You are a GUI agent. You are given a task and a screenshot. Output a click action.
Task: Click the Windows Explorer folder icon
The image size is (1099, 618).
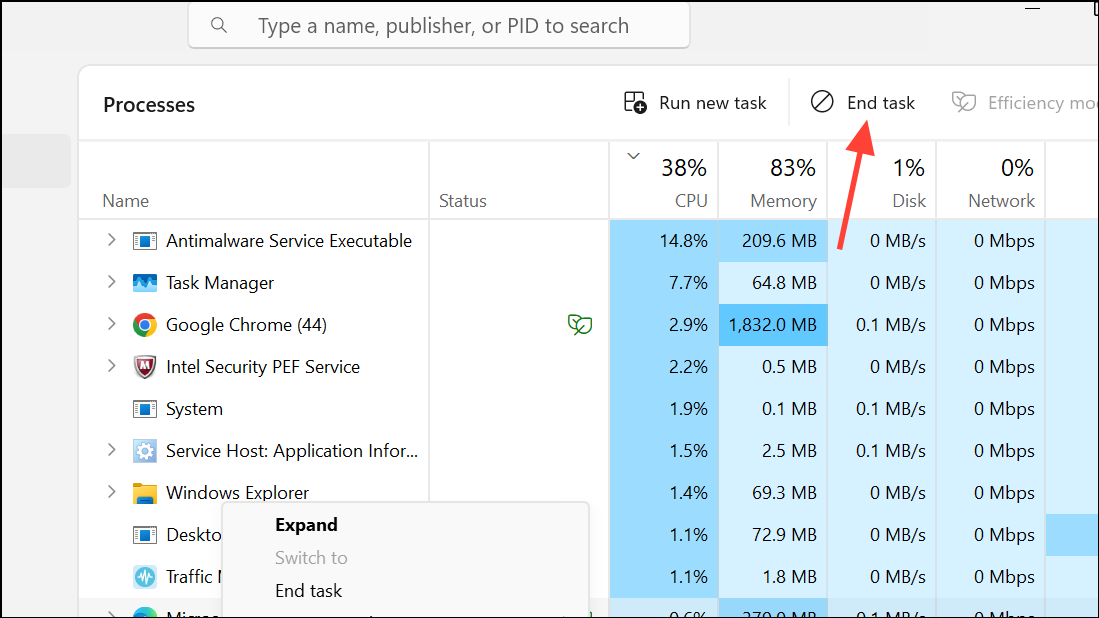(x=144, y=492)
